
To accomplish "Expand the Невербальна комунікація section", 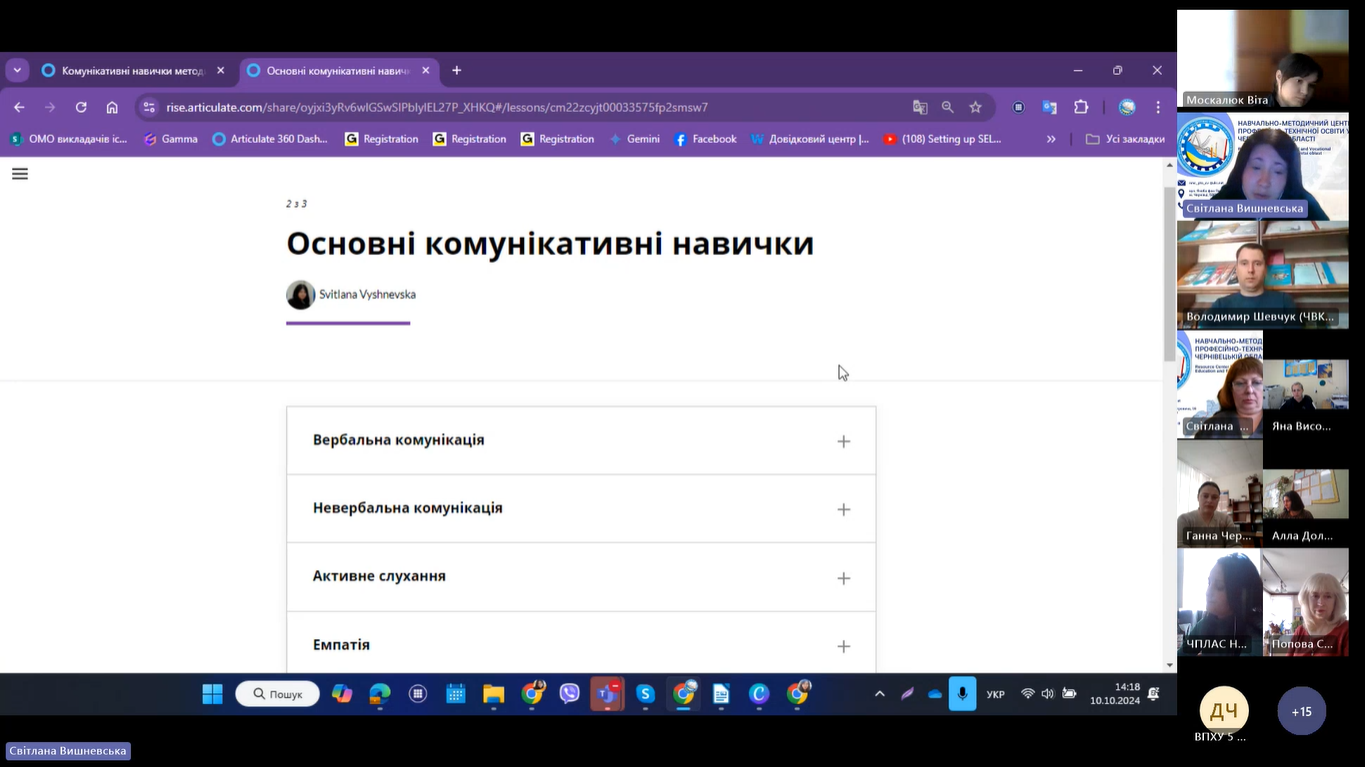I will [843, 509].
